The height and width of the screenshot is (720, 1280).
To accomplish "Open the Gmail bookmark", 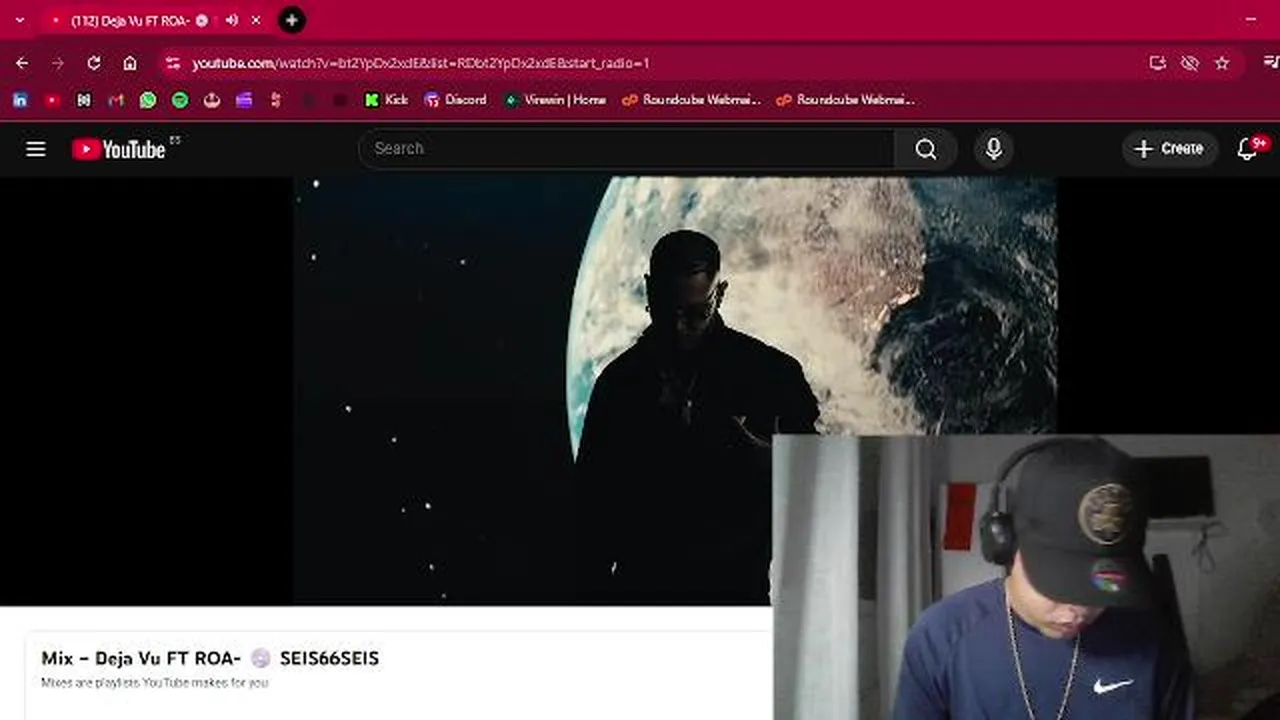I will tap(116, 100).
